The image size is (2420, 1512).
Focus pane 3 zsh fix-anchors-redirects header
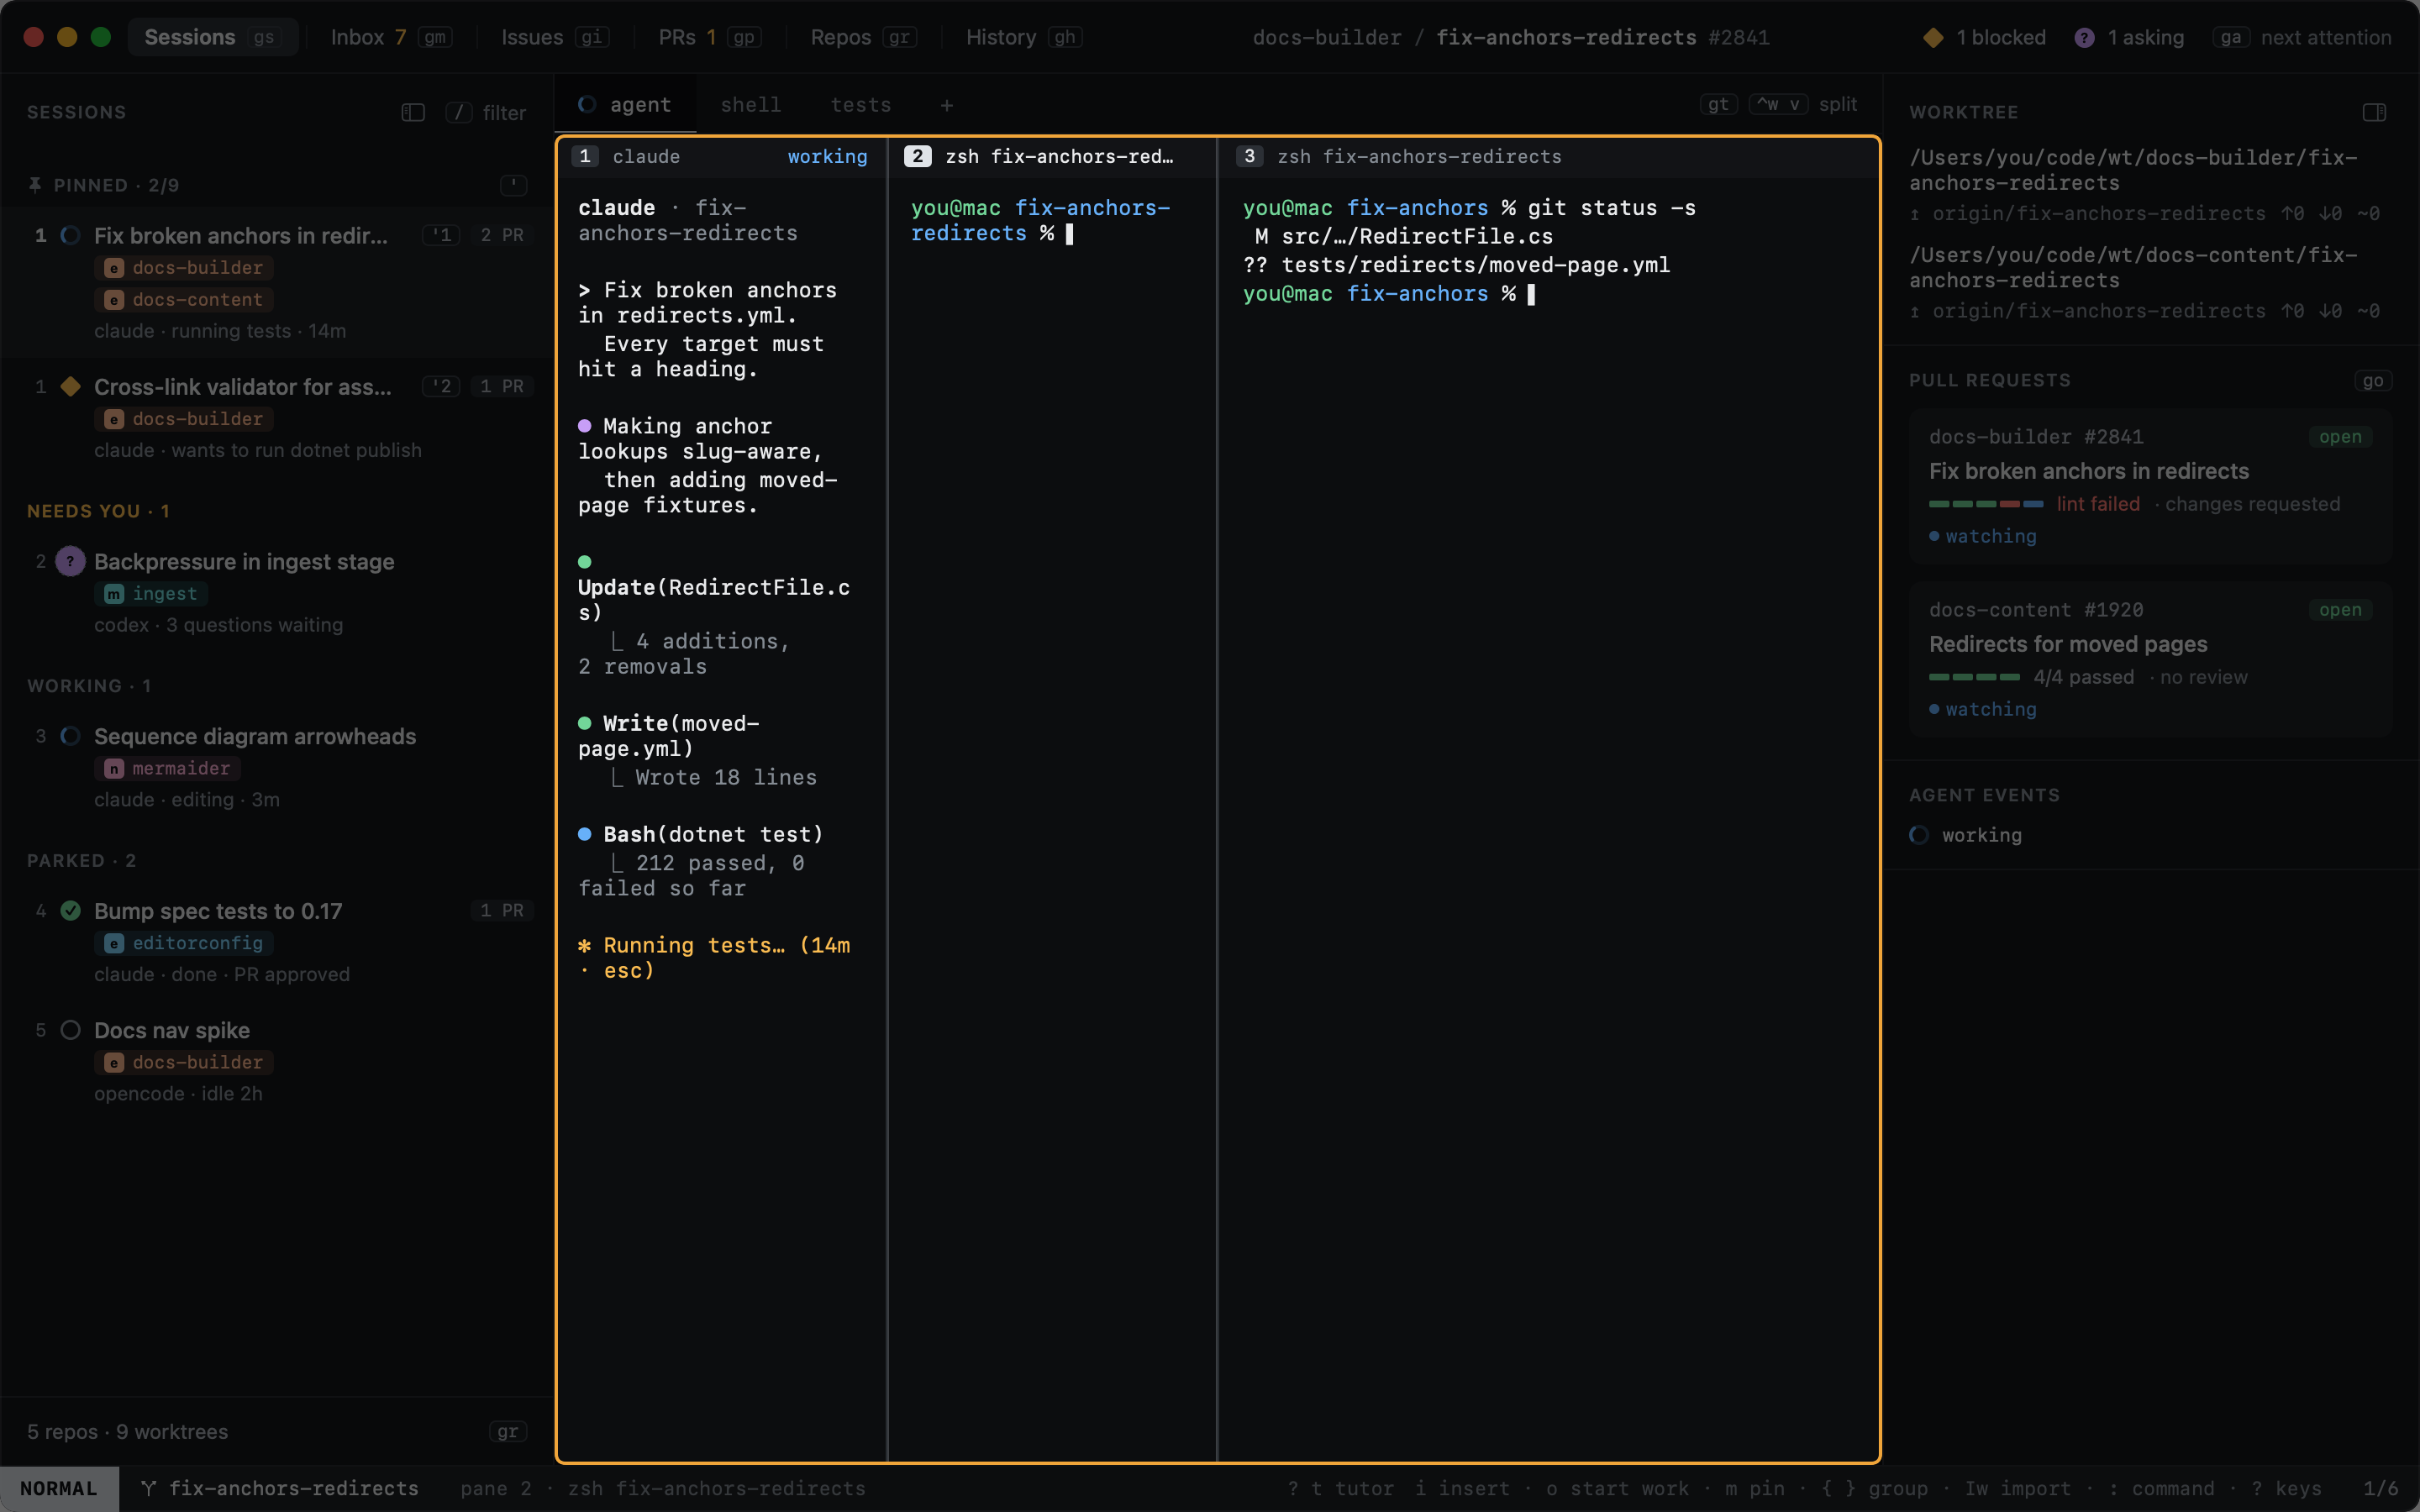(1548, 156)
